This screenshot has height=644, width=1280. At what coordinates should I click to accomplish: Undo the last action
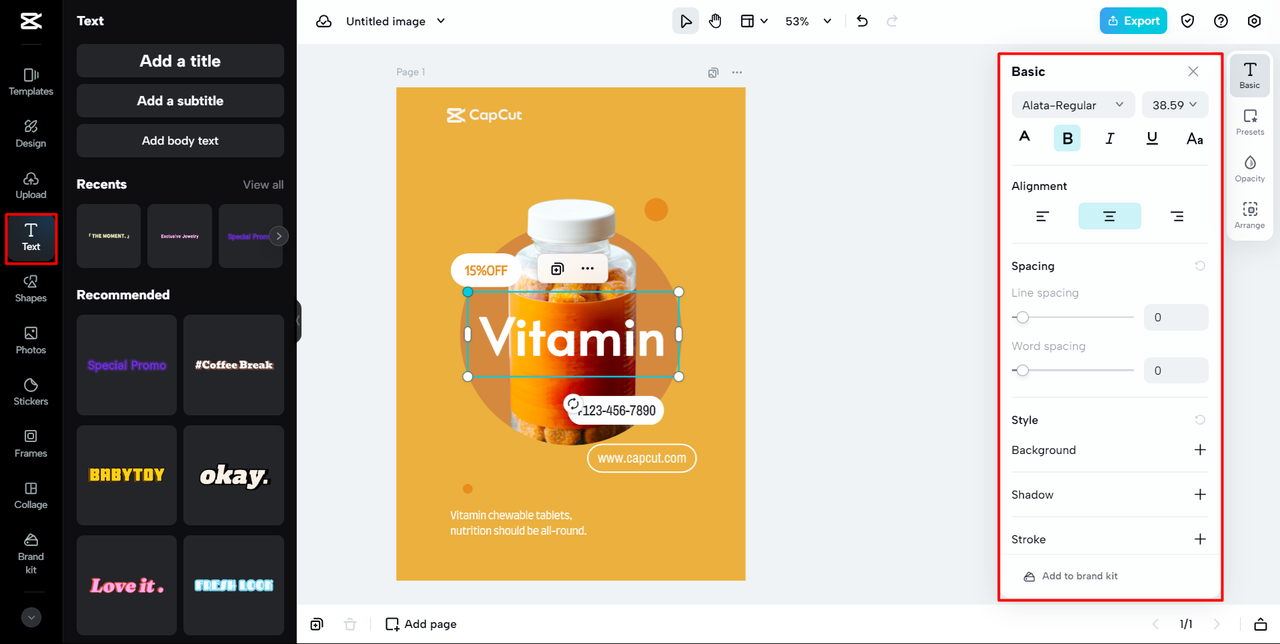862,21
